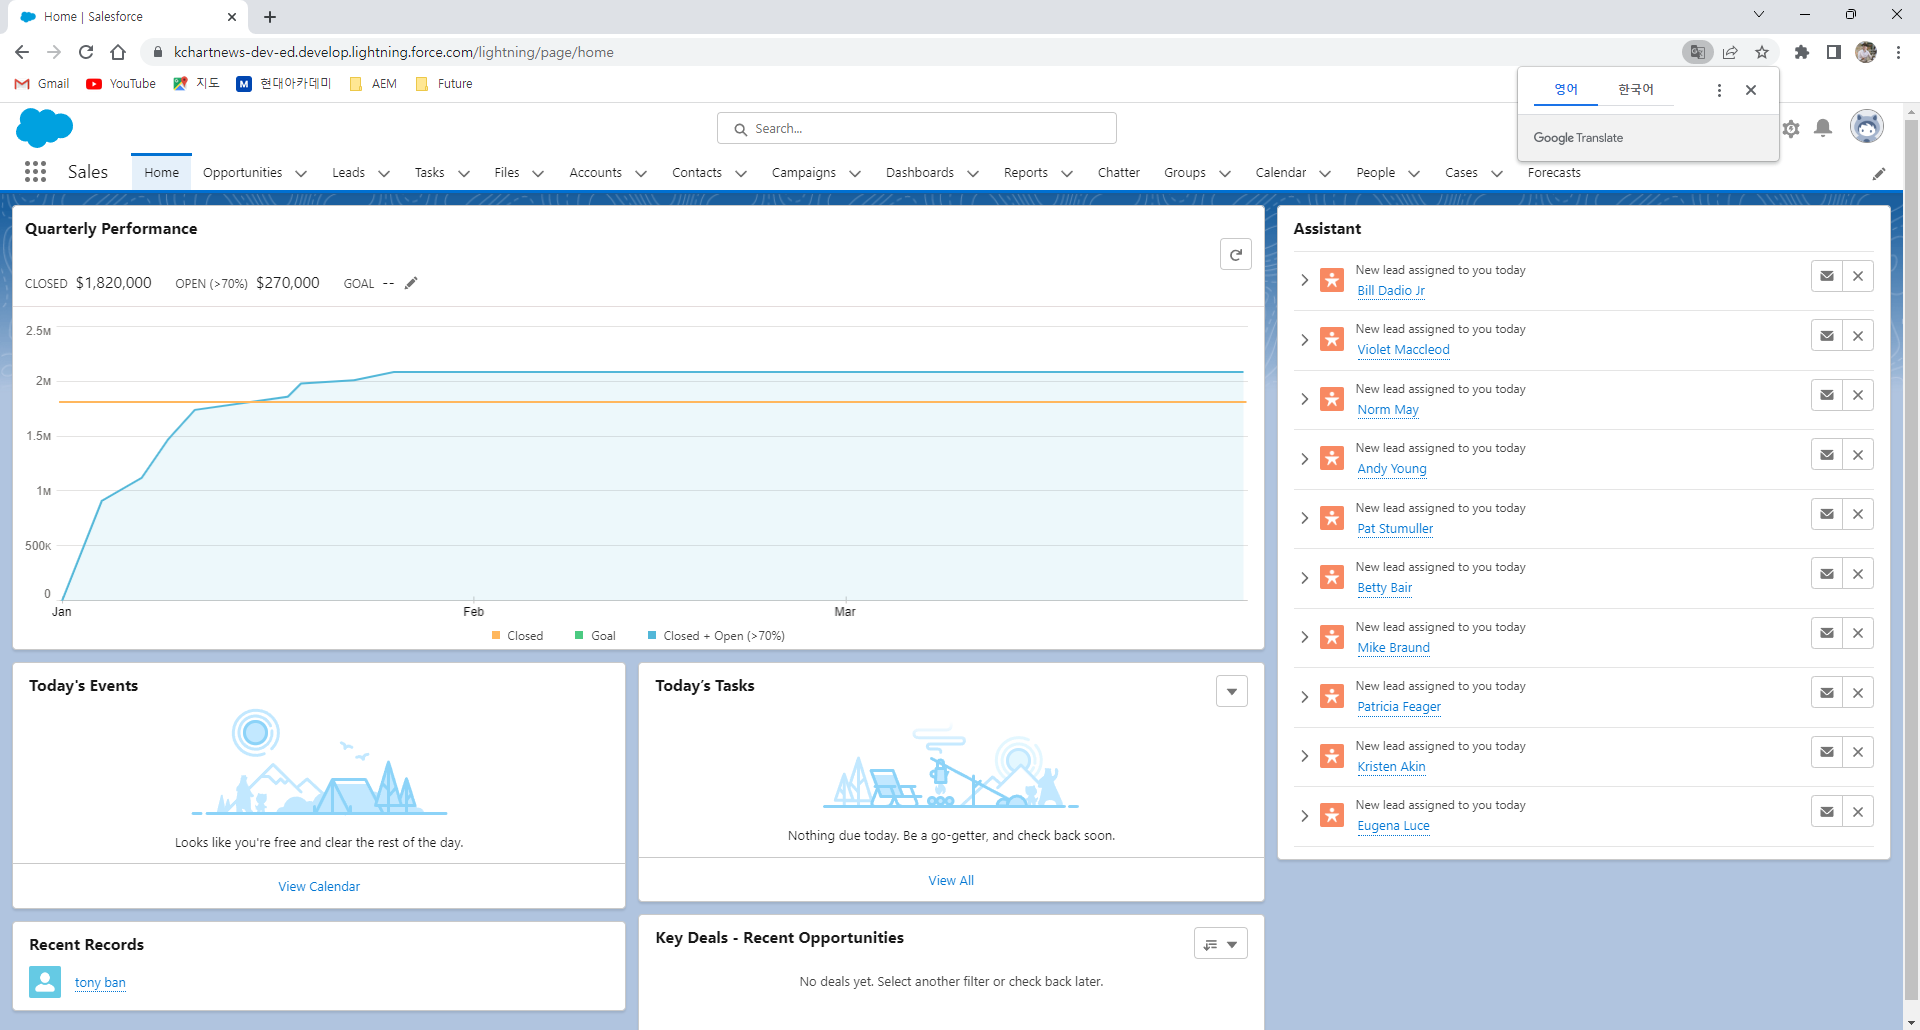Open Key Deals filter dropdown
This screenshot has height=1030, width=1920.
pyautogui.click(x=1221, y=944)
